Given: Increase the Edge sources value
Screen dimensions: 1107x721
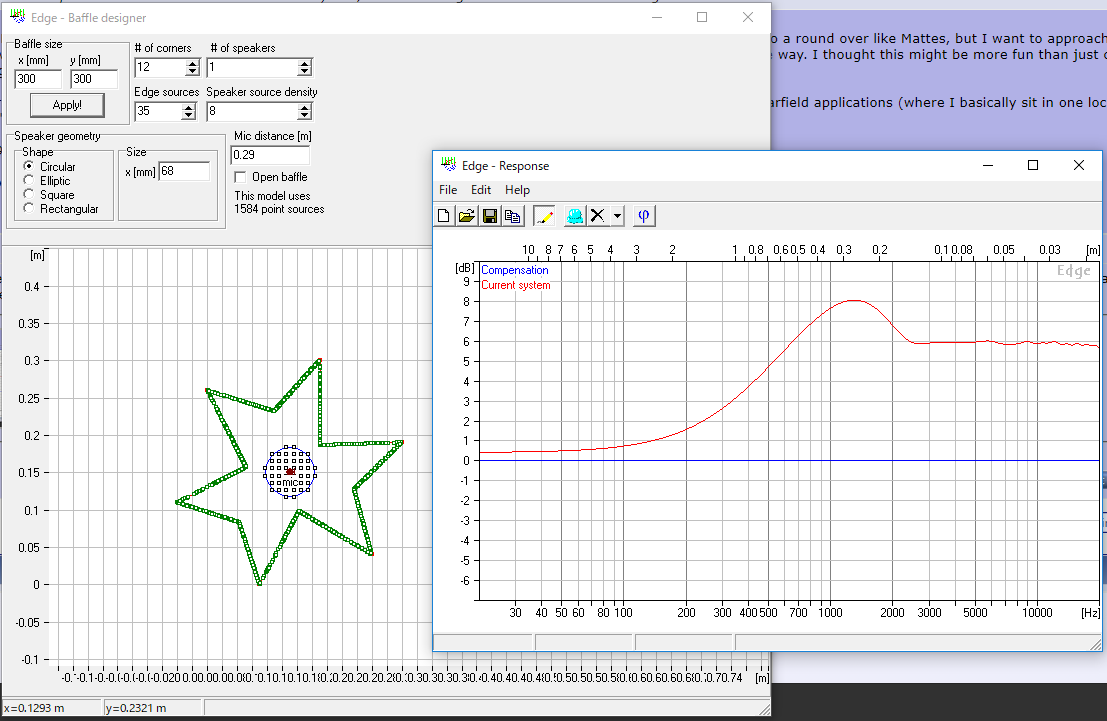Looking at the screenshot, I should tap(188, 107).
